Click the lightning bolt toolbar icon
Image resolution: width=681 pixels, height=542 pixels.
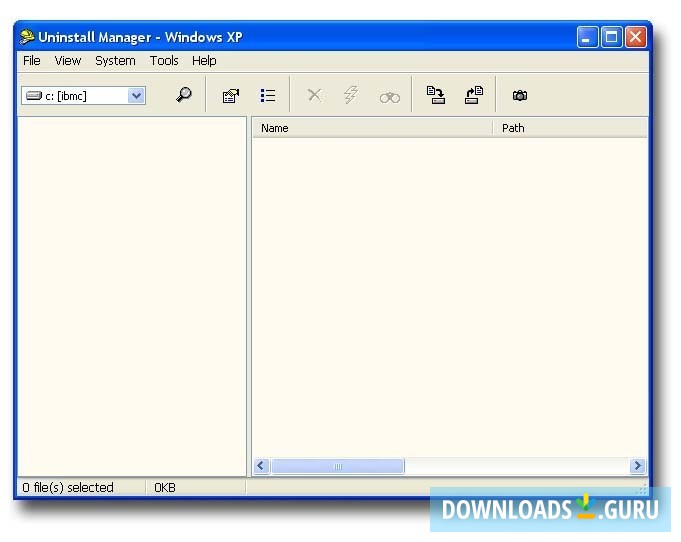click(x=351, y=95)
